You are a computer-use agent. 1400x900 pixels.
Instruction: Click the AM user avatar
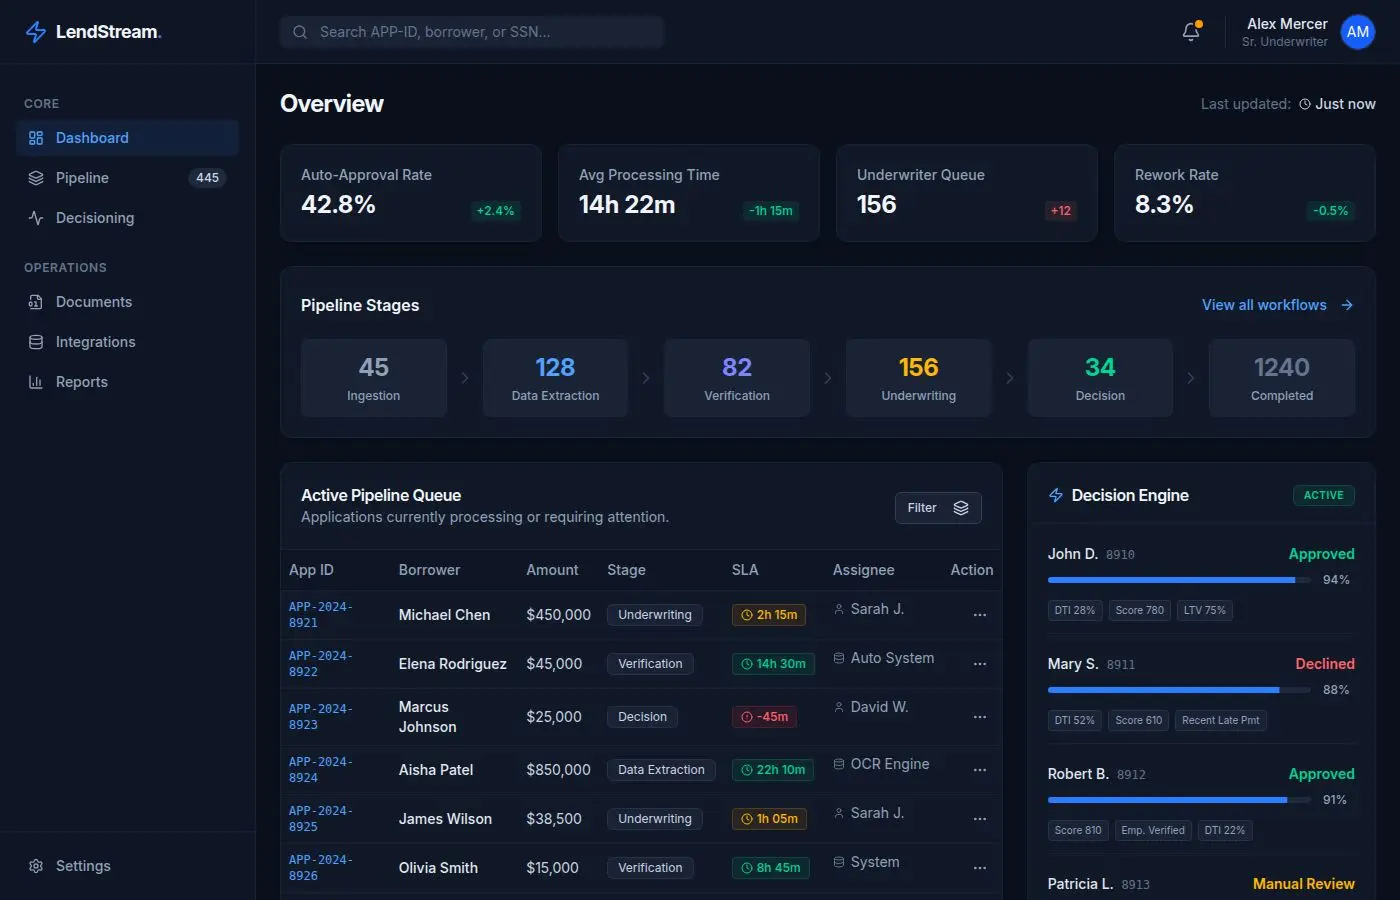click(1357, 32)
